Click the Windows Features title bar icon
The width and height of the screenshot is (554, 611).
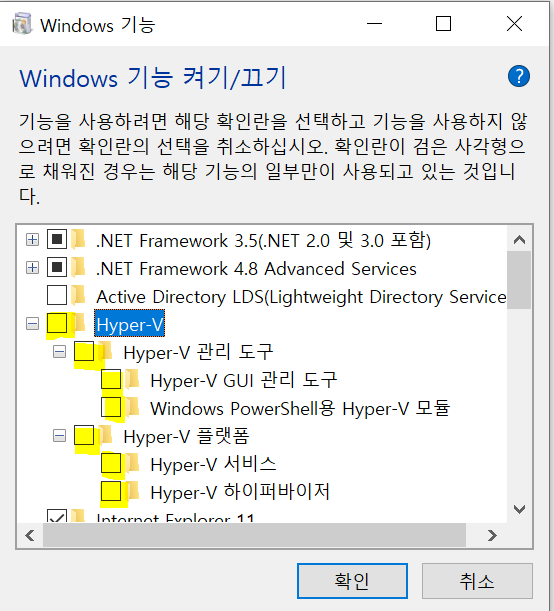click(x=22, y=24)
